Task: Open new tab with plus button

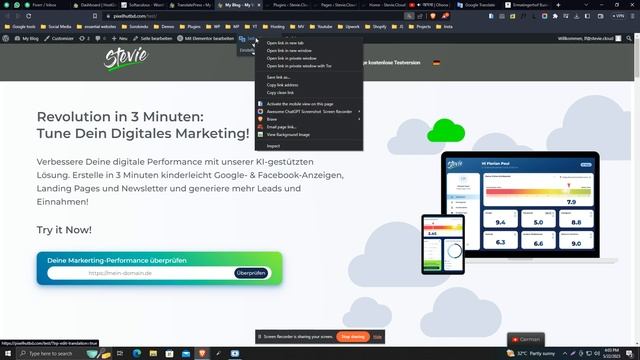Action: (x=558, y=5)
